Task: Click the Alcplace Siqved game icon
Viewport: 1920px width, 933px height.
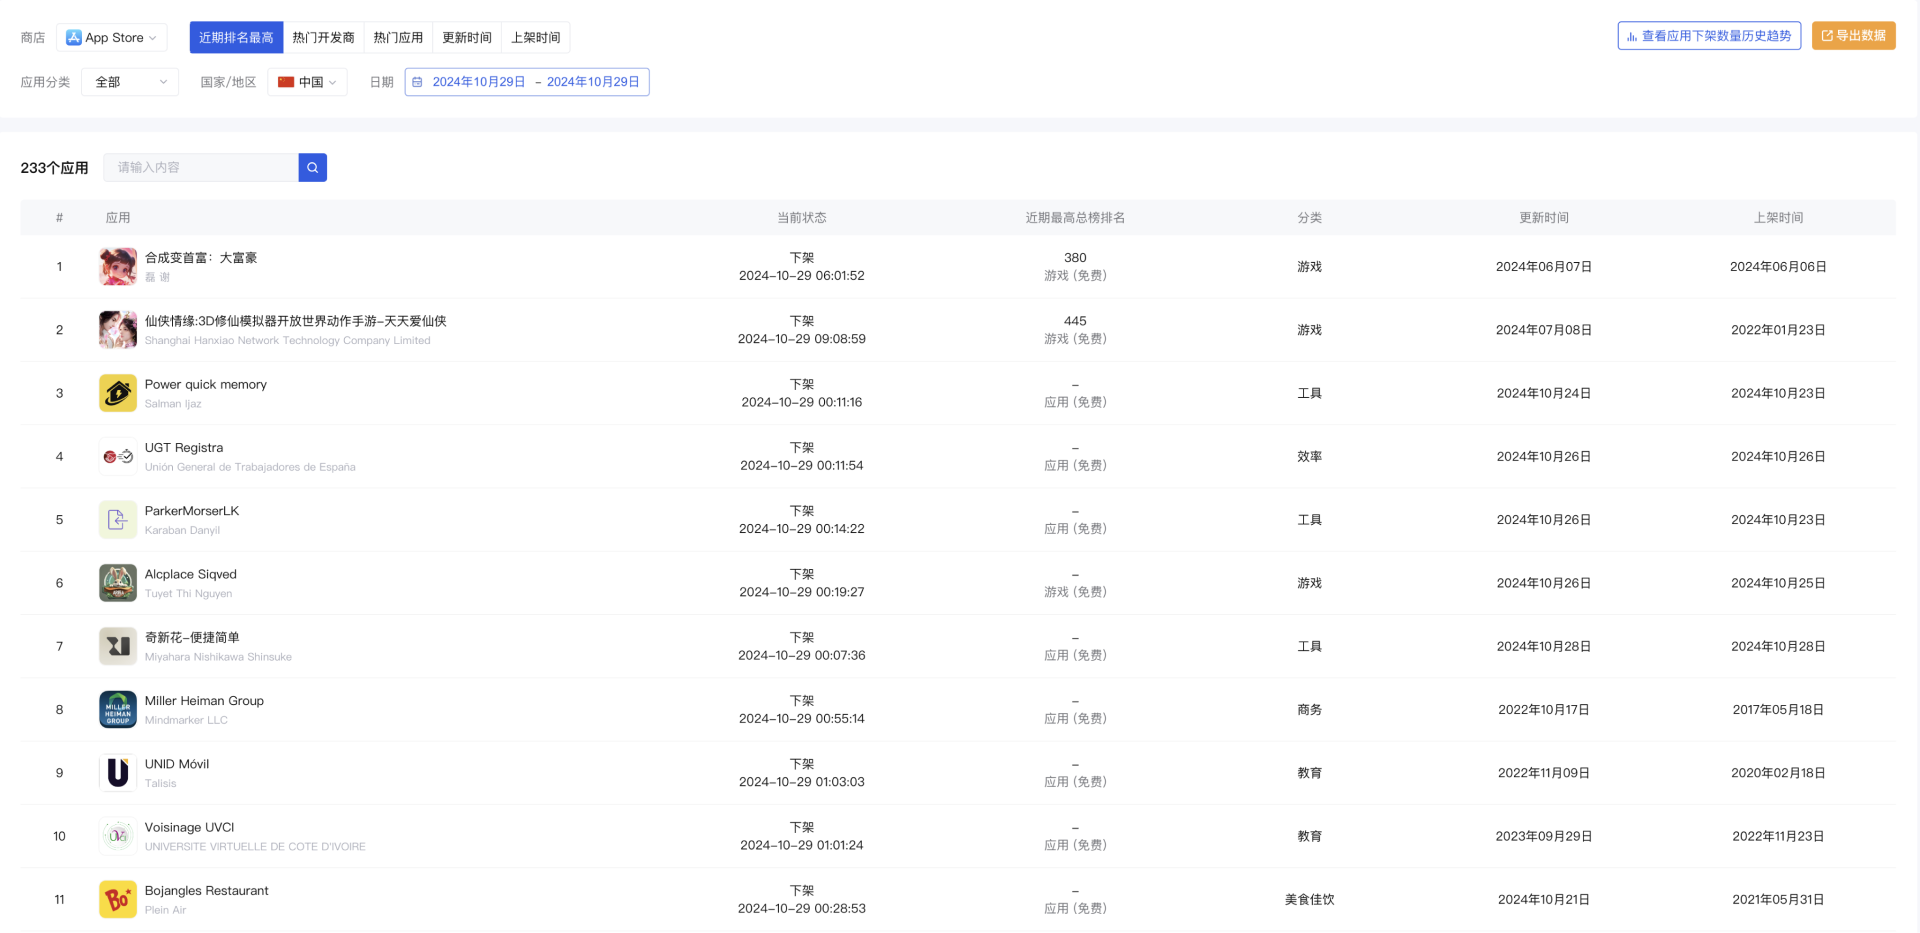Action: (x=118, y=583)
